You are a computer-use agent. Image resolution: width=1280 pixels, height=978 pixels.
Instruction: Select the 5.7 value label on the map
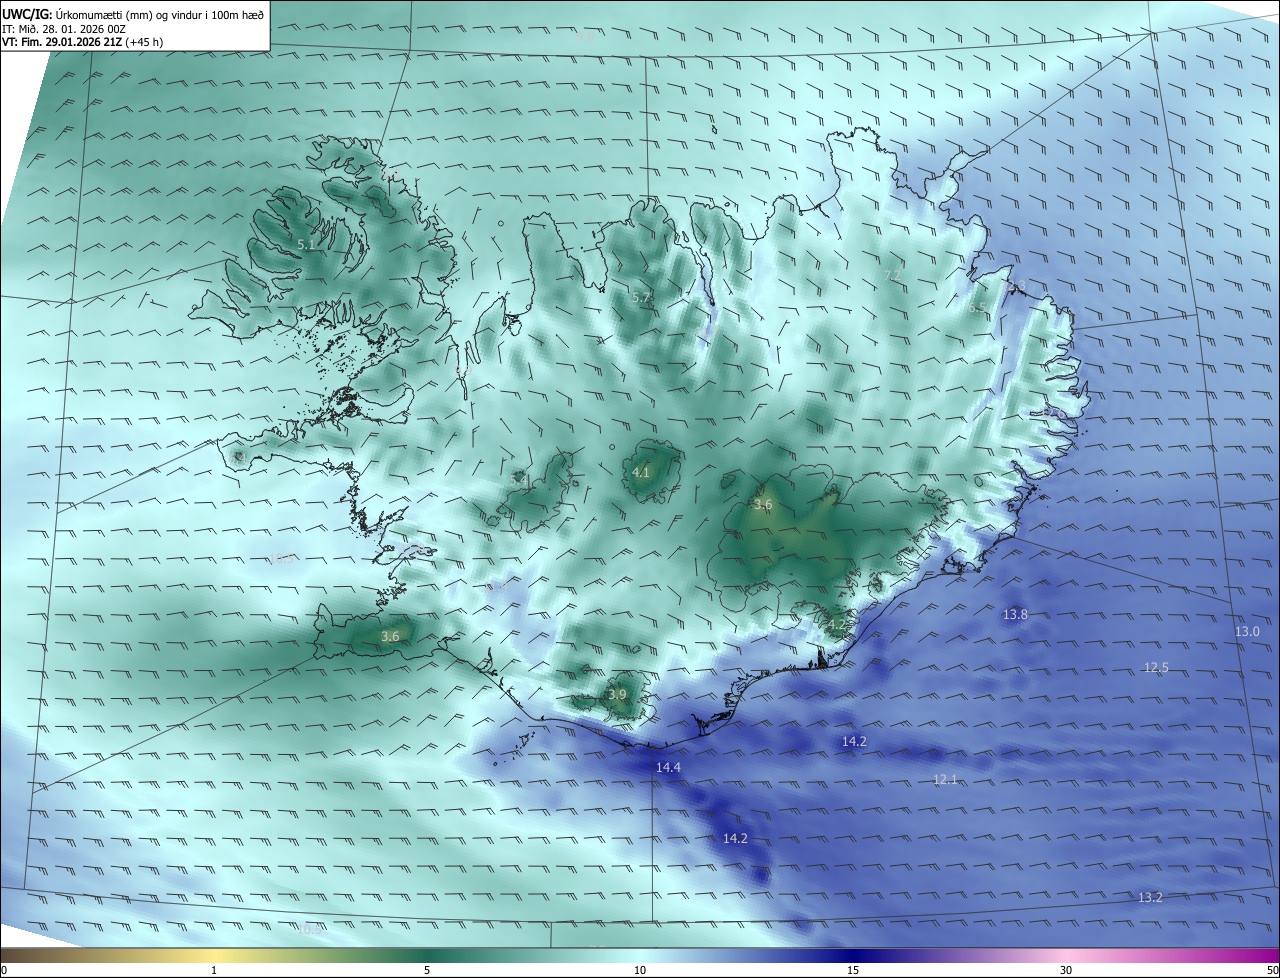click(x=641, y=297)
